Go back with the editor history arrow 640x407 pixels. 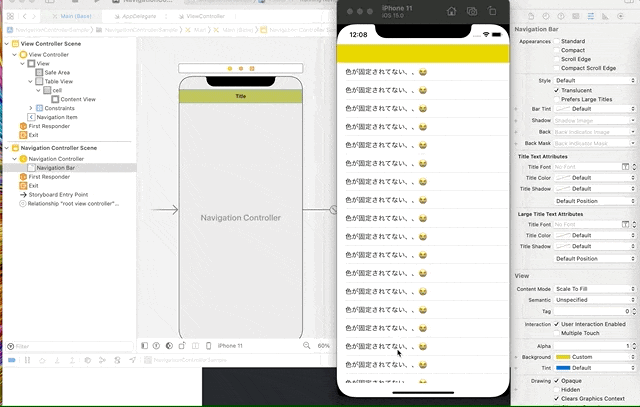pos(24,16)
